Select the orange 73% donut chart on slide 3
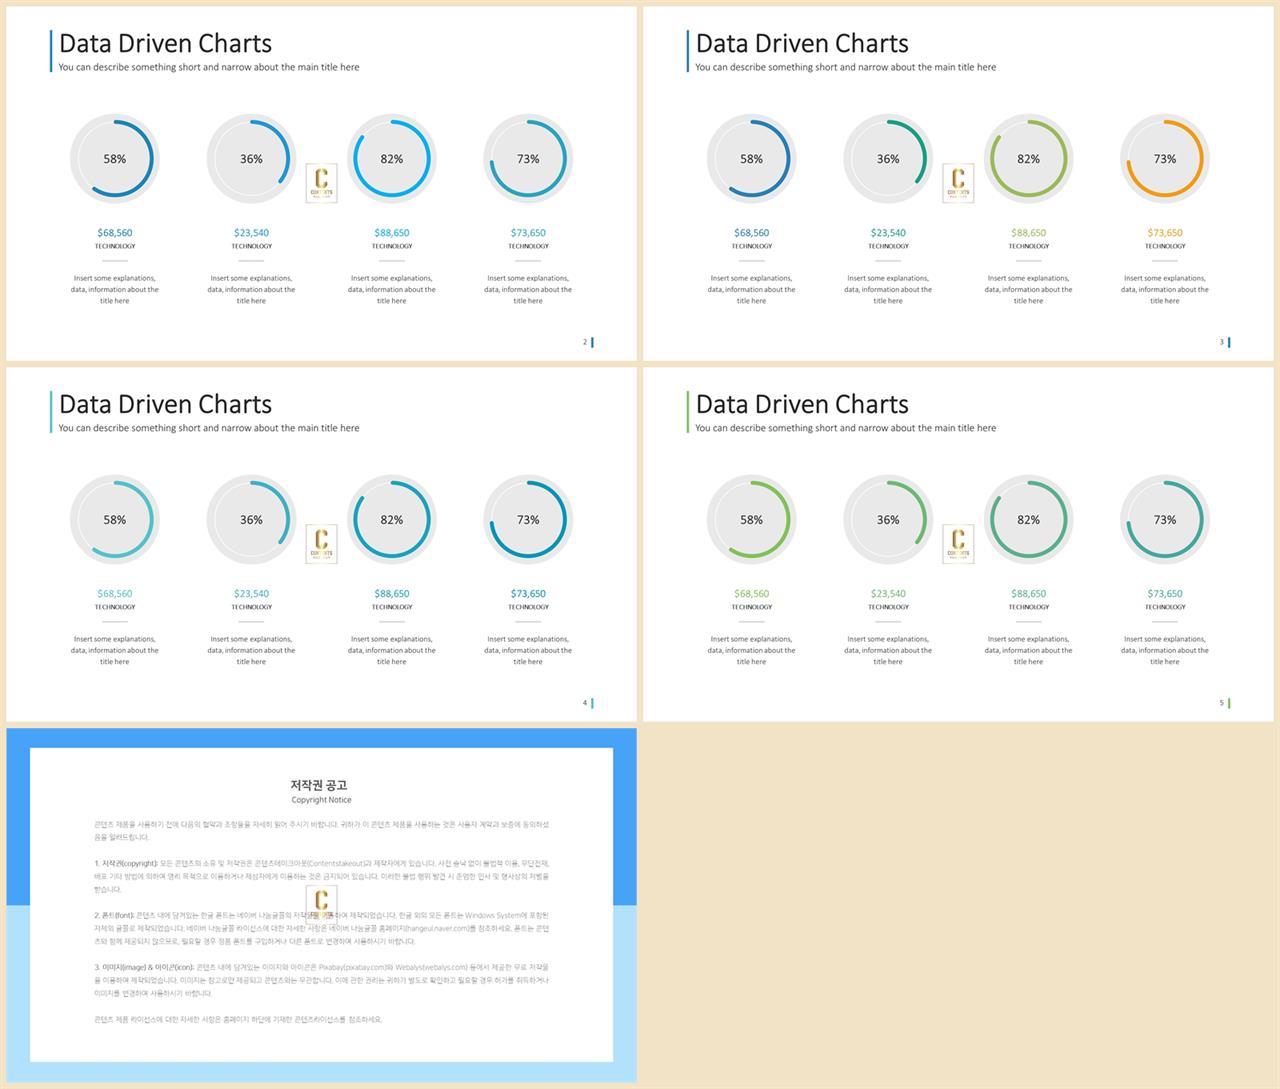This screenshot has width=1280, height=1089. [x=1165, y=159]
